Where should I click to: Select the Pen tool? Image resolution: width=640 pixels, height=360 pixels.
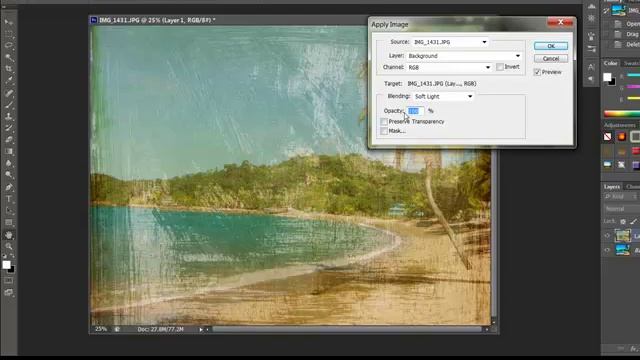9,187
